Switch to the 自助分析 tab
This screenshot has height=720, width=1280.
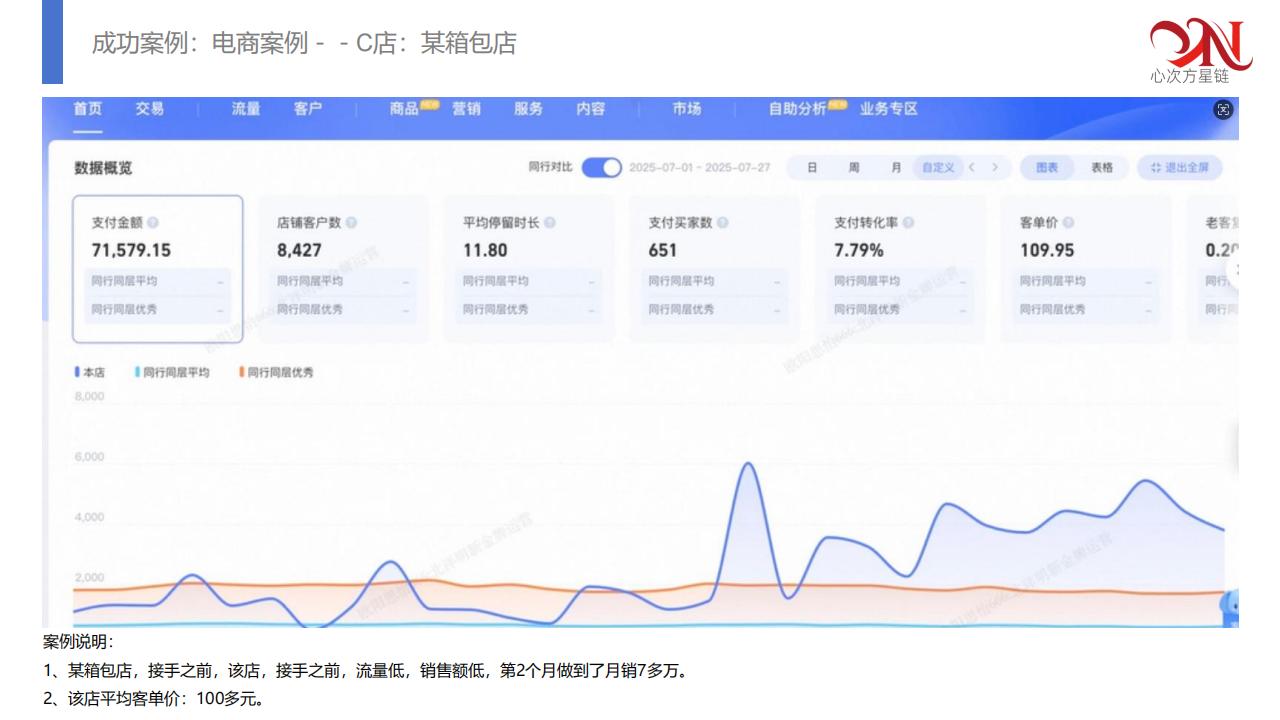click(797, 109)
